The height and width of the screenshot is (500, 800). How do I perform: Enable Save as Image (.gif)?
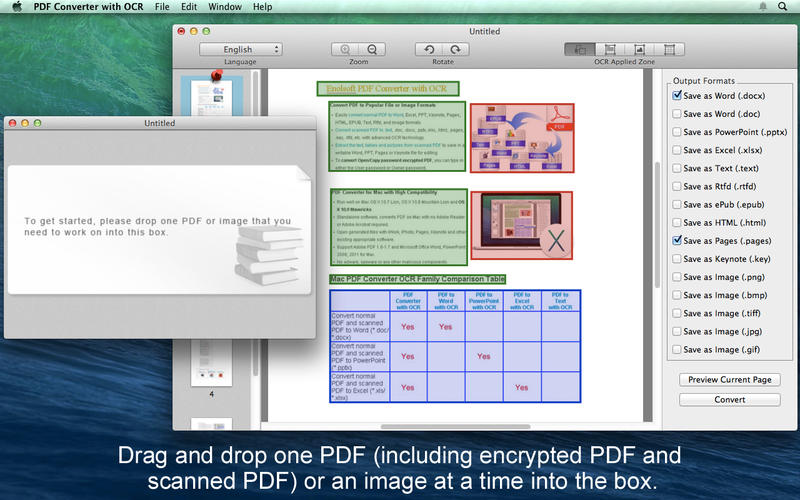point(677,349)
